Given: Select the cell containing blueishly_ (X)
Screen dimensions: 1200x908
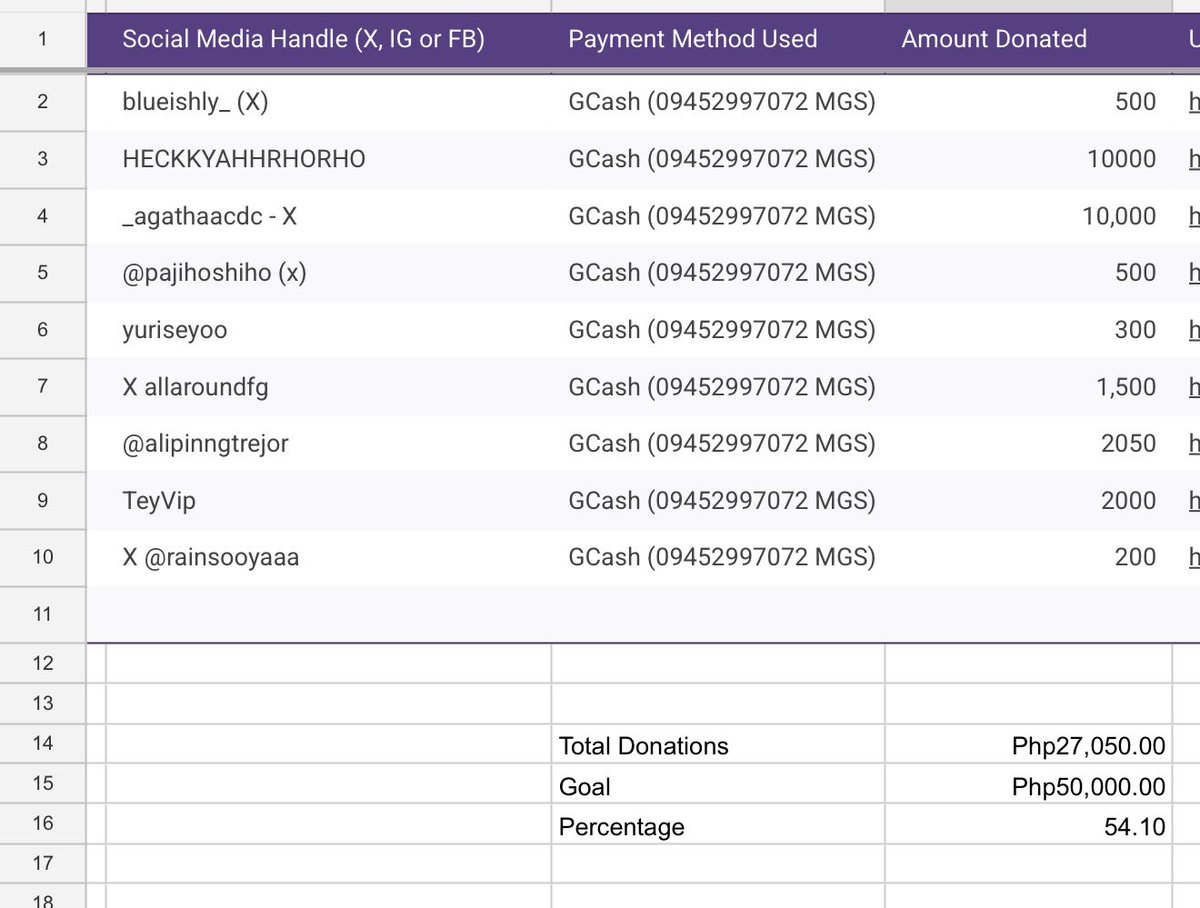Looking at the screenshot, I should (x=328, y=102).
